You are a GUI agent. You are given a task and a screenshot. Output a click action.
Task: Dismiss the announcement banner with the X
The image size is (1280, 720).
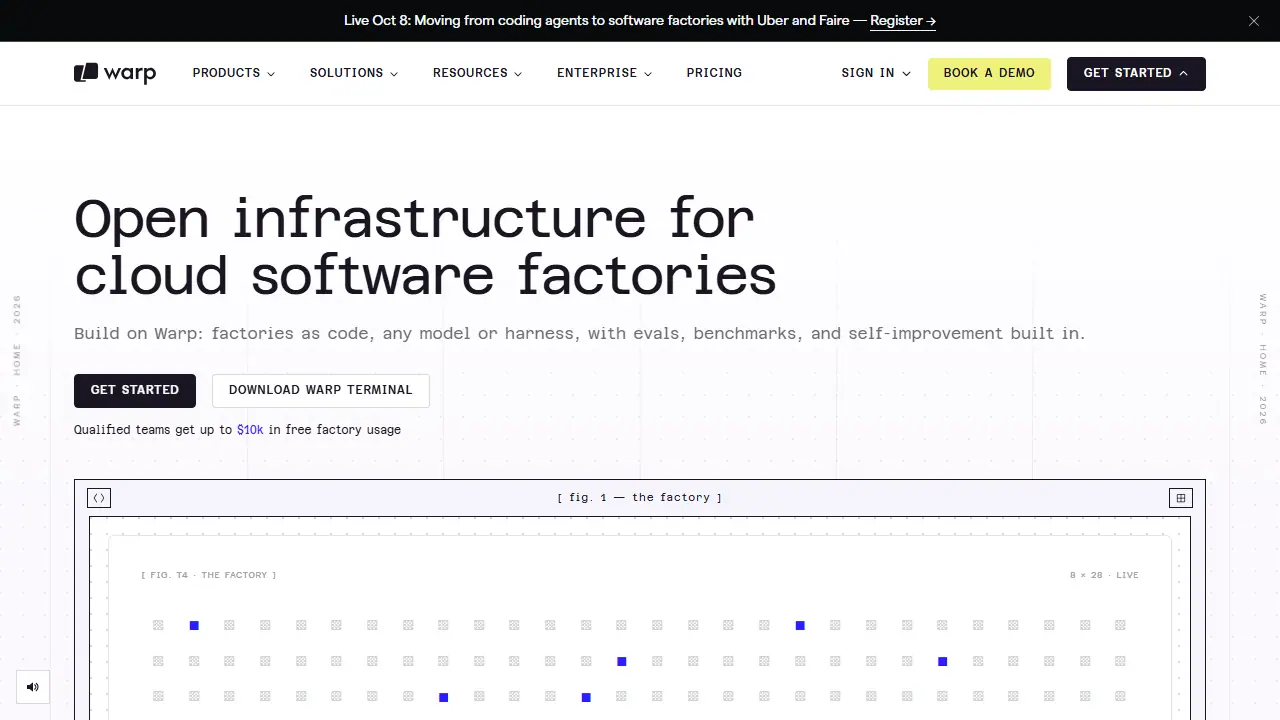point(1254,21)
